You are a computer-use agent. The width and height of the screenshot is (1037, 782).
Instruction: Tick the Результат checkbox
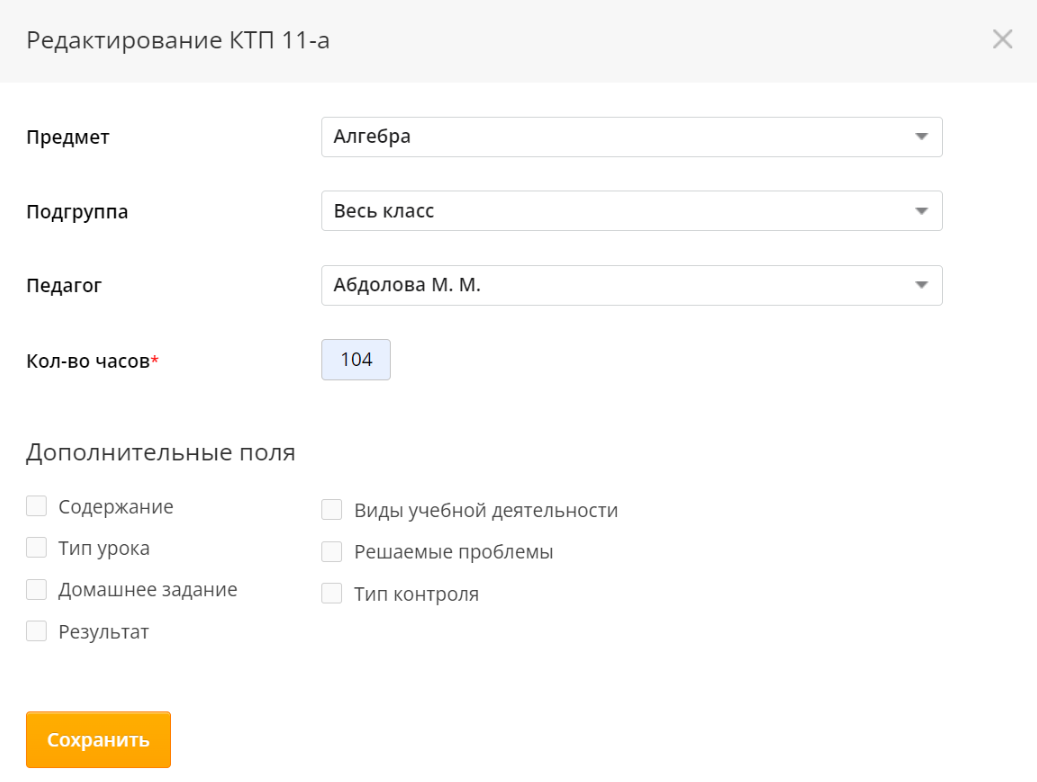pos(37,631)
